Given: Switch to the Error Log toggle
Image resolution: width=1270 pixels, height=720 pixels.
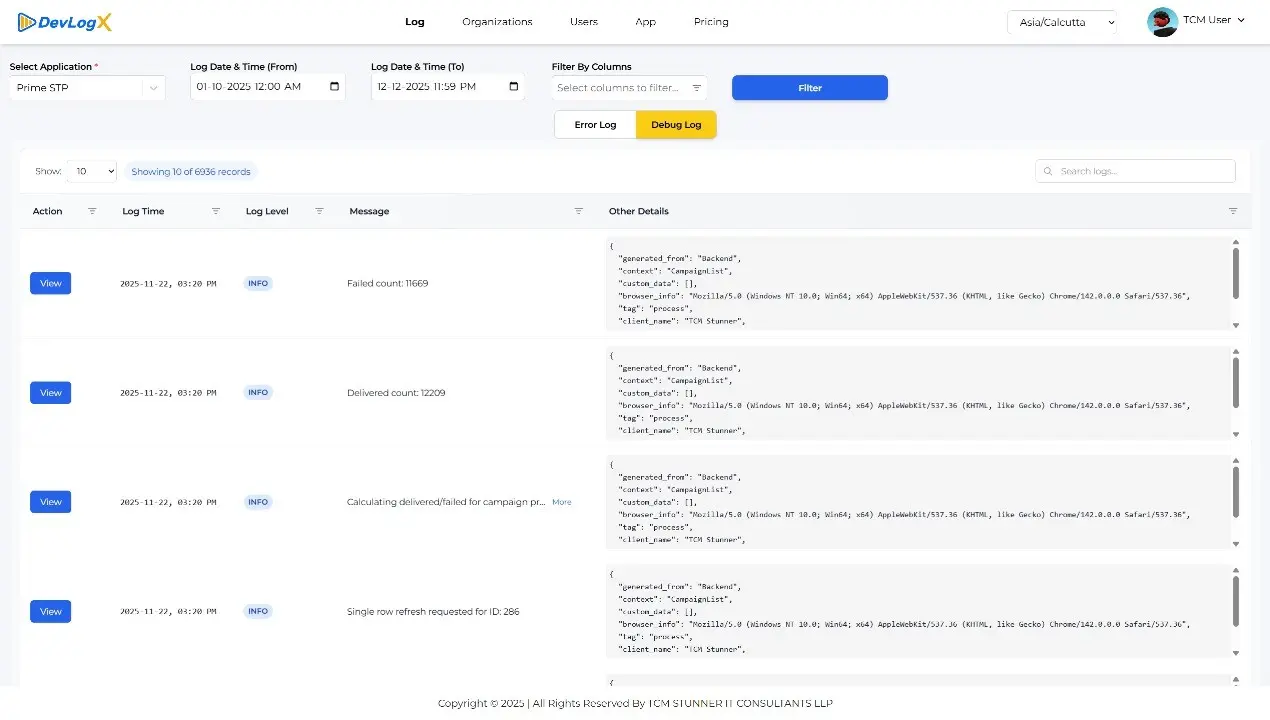Looking at the screenshot, I should tap(595, 125).
